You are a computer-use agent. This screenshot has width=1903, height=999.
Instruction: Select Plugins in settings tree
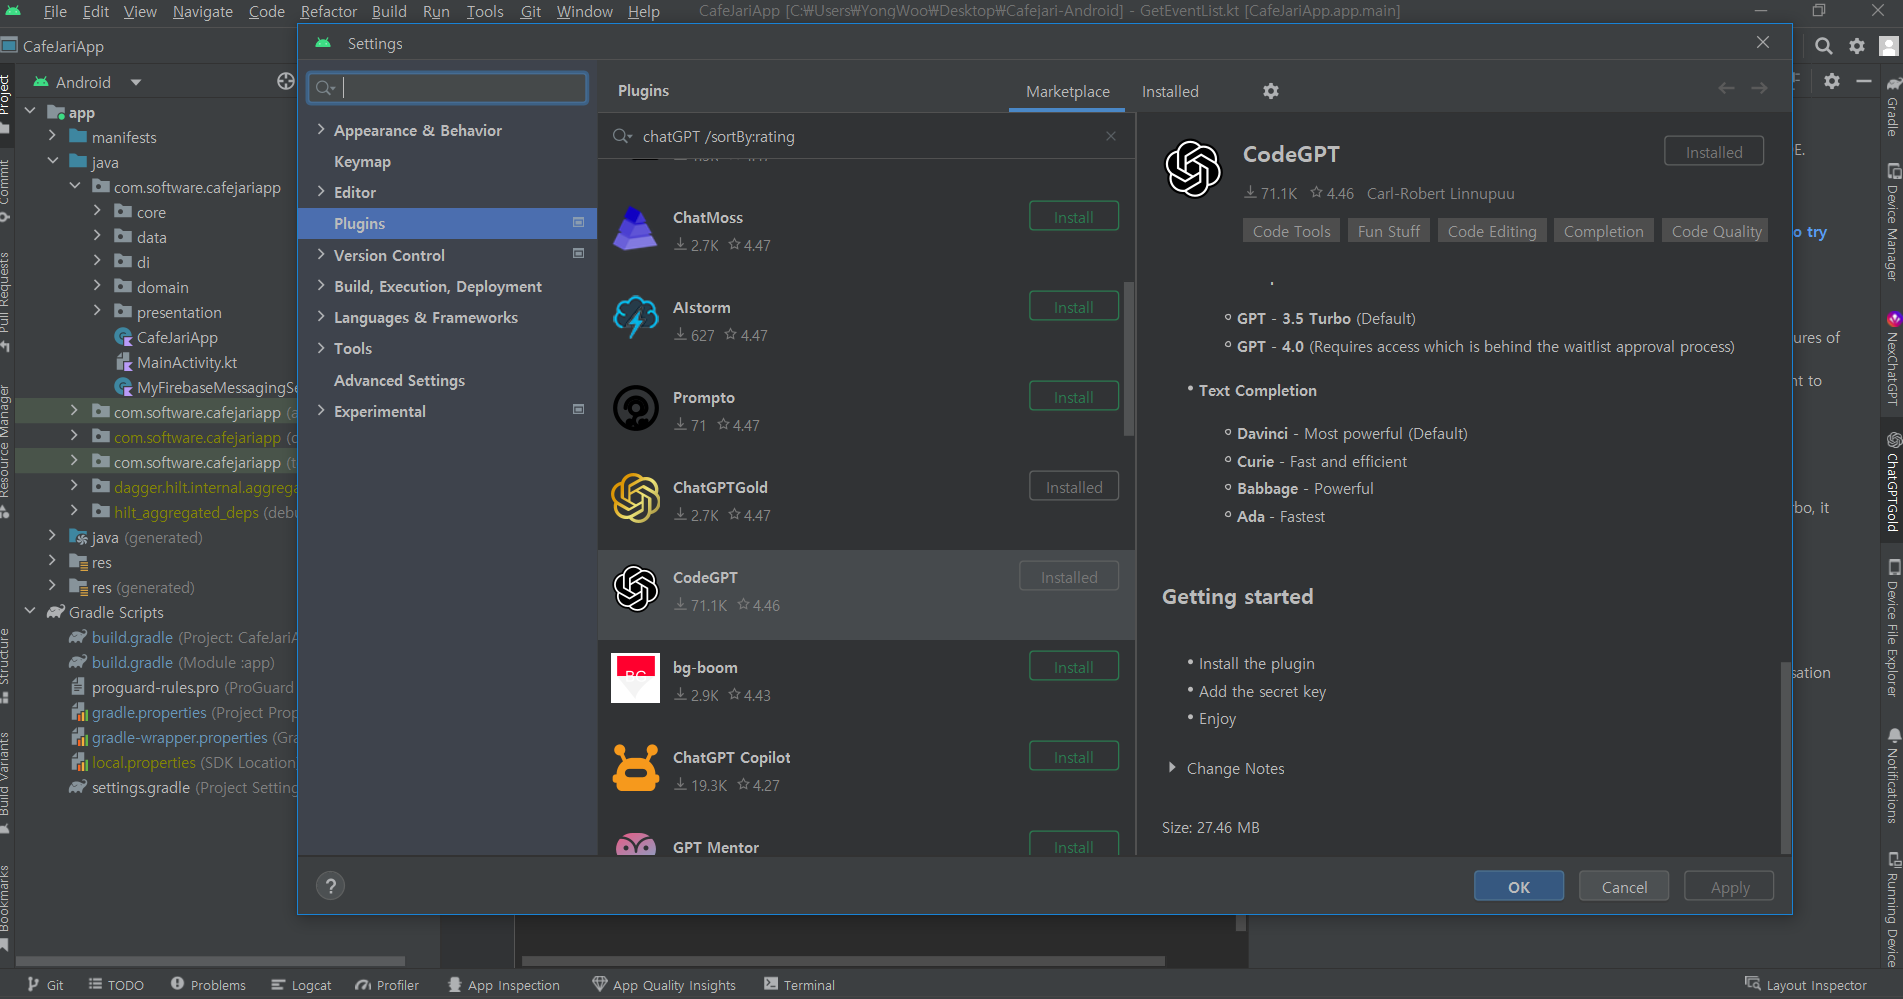point(447,223)
